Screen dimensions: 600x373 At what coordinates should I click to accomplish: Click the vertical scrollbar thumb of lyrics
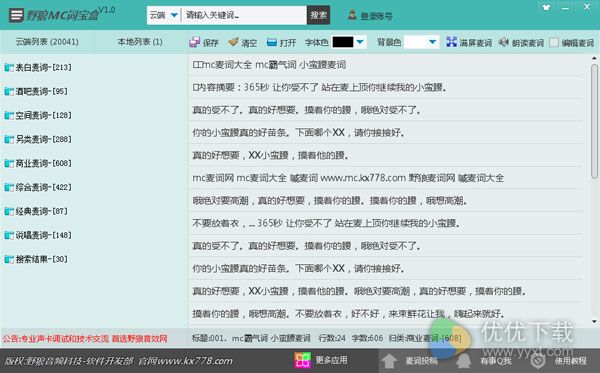(594, 121)
